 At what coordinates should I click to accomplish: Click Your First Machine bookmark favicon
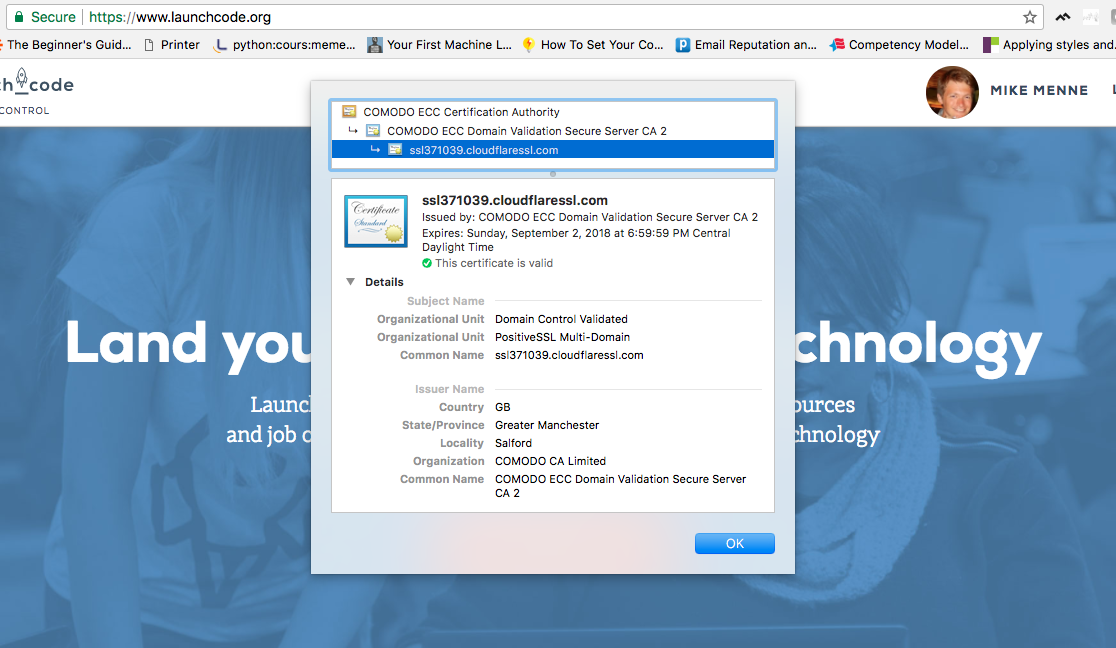[374, 45]
